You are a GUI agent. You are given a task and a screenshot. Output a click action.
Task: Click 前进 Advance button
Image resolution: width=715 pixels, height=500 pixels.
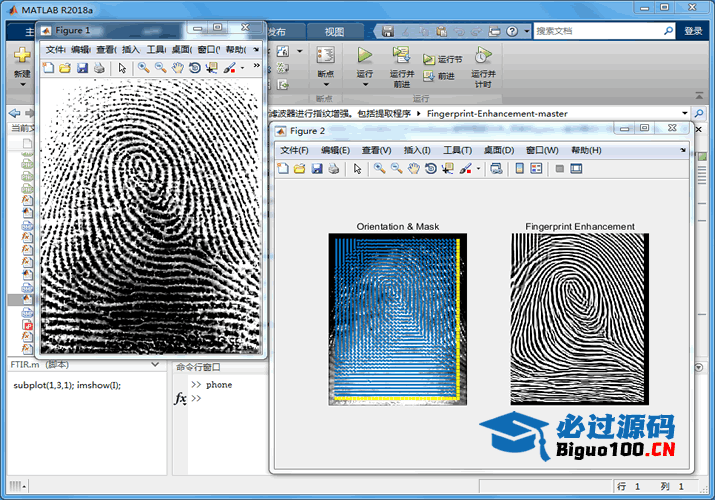tap(439, 76)
